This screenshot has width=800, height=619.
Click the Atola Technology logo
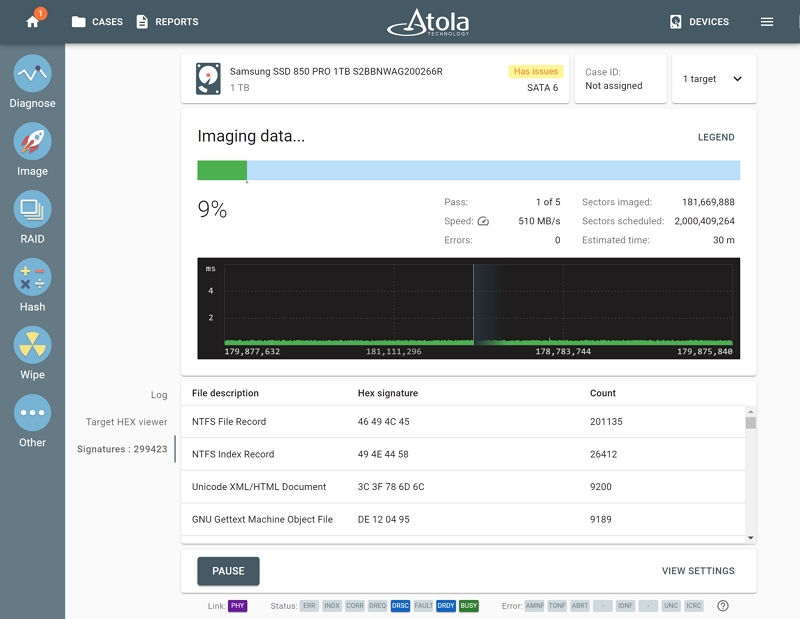point(428,22)
